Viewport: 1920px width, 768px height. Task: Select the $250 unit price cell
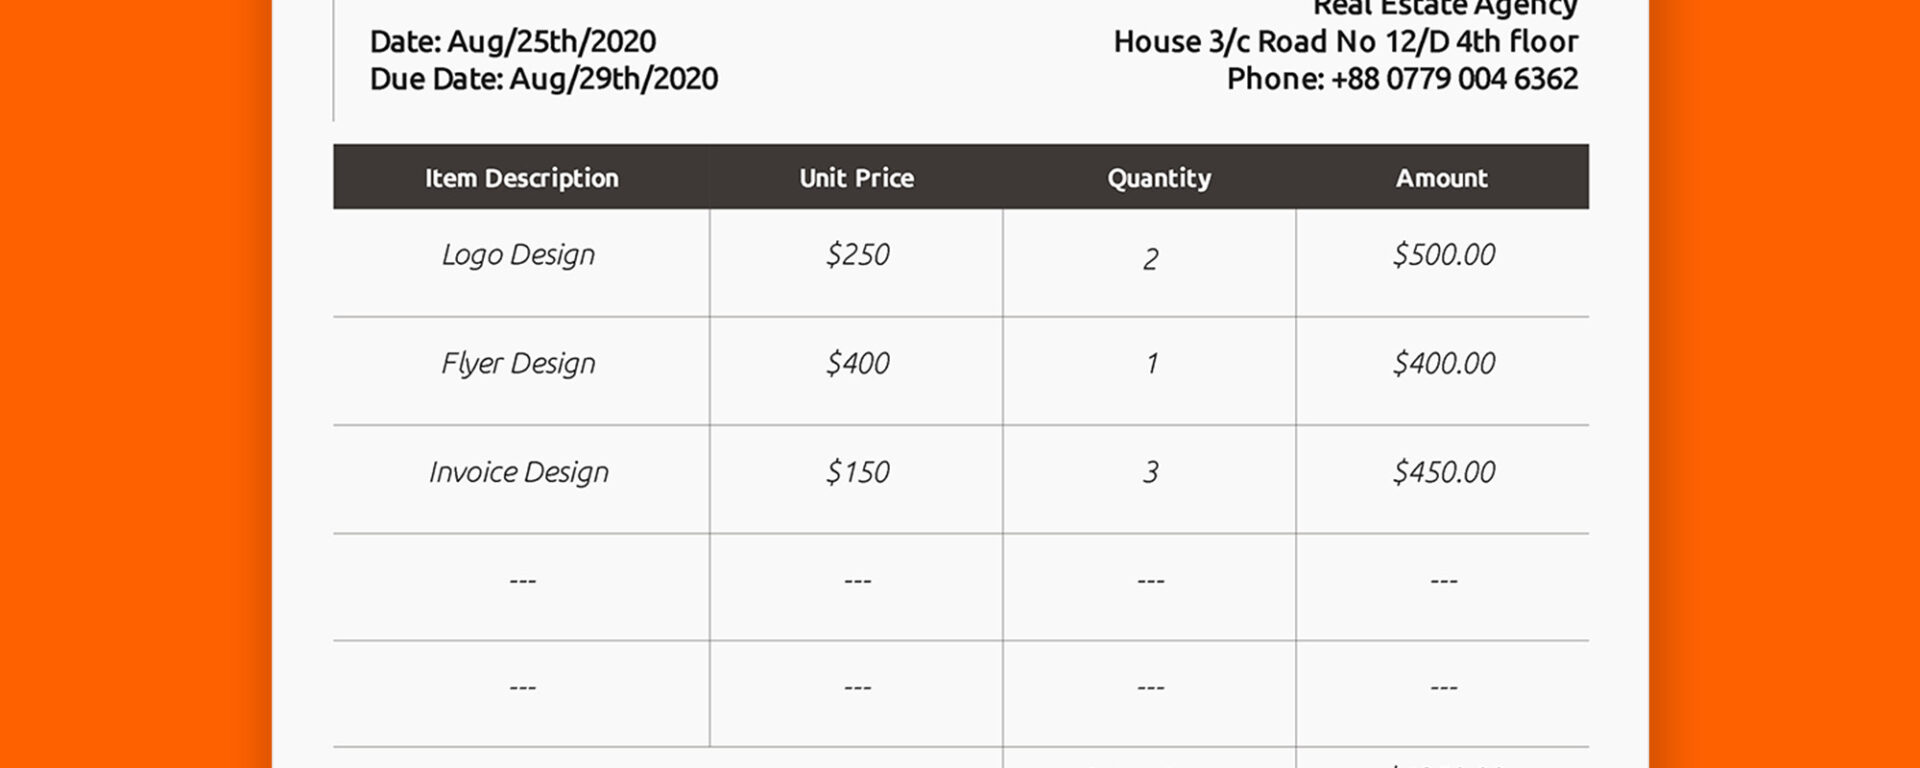[x=857, y=255]
